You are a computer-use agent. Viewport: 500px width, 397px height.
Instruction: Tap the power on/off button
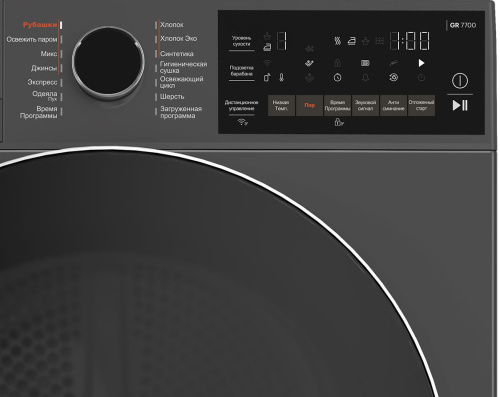coord(460,81)
